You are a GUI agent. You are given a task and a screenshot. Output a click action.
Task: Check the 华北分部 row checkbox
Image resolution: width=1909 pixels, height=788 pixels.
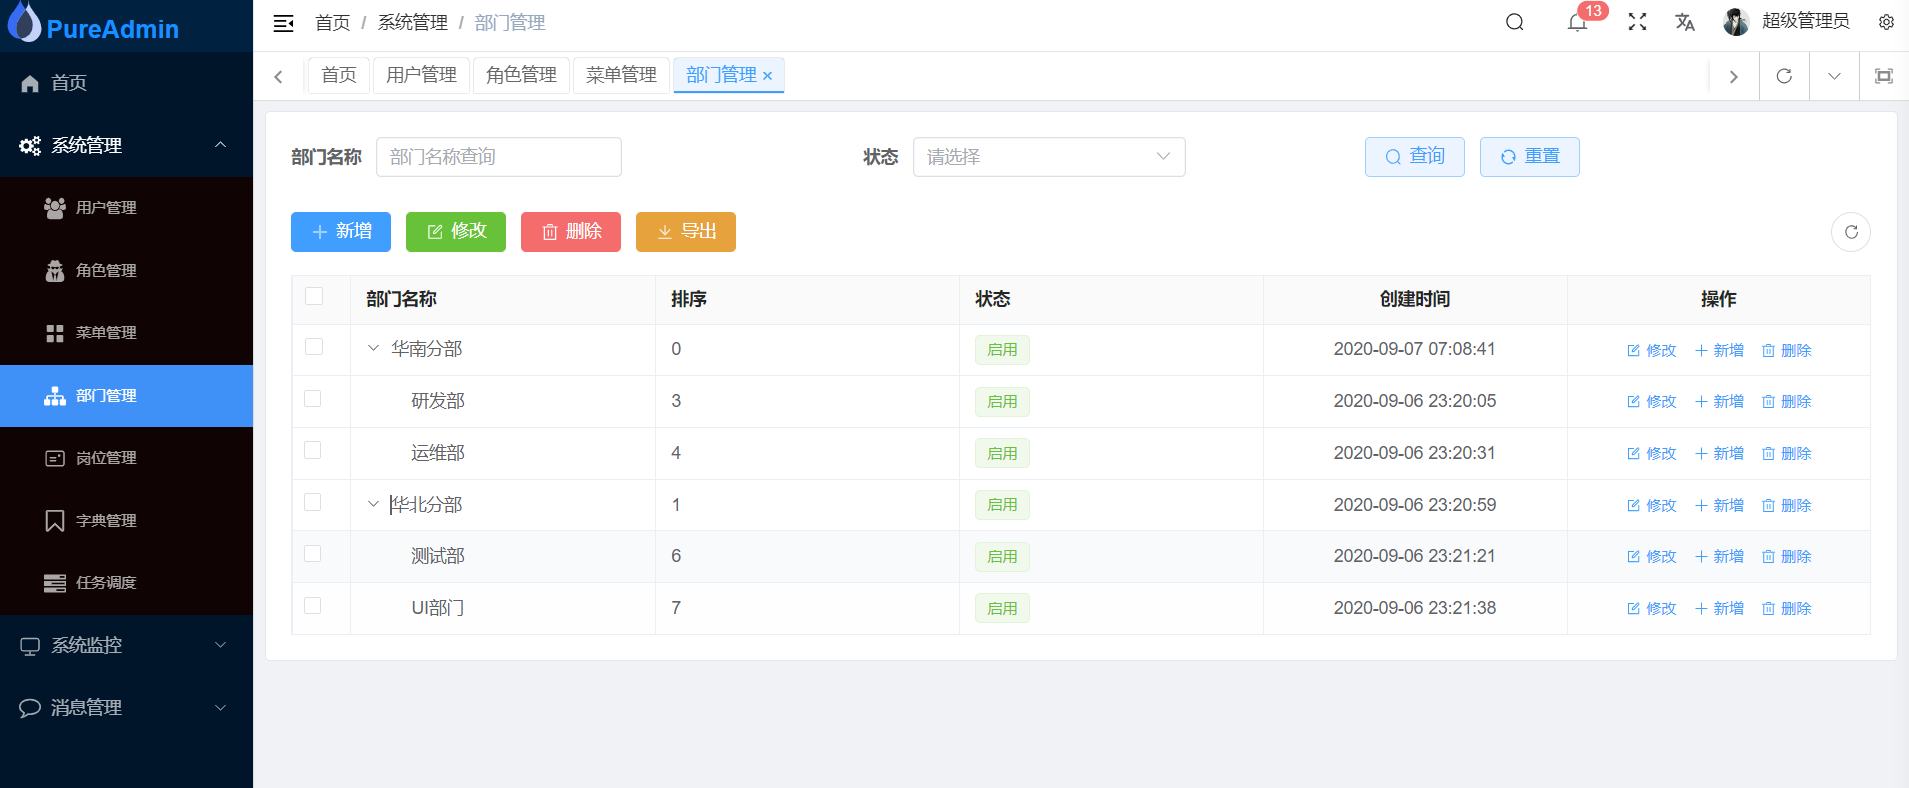(x=313, y=502)
